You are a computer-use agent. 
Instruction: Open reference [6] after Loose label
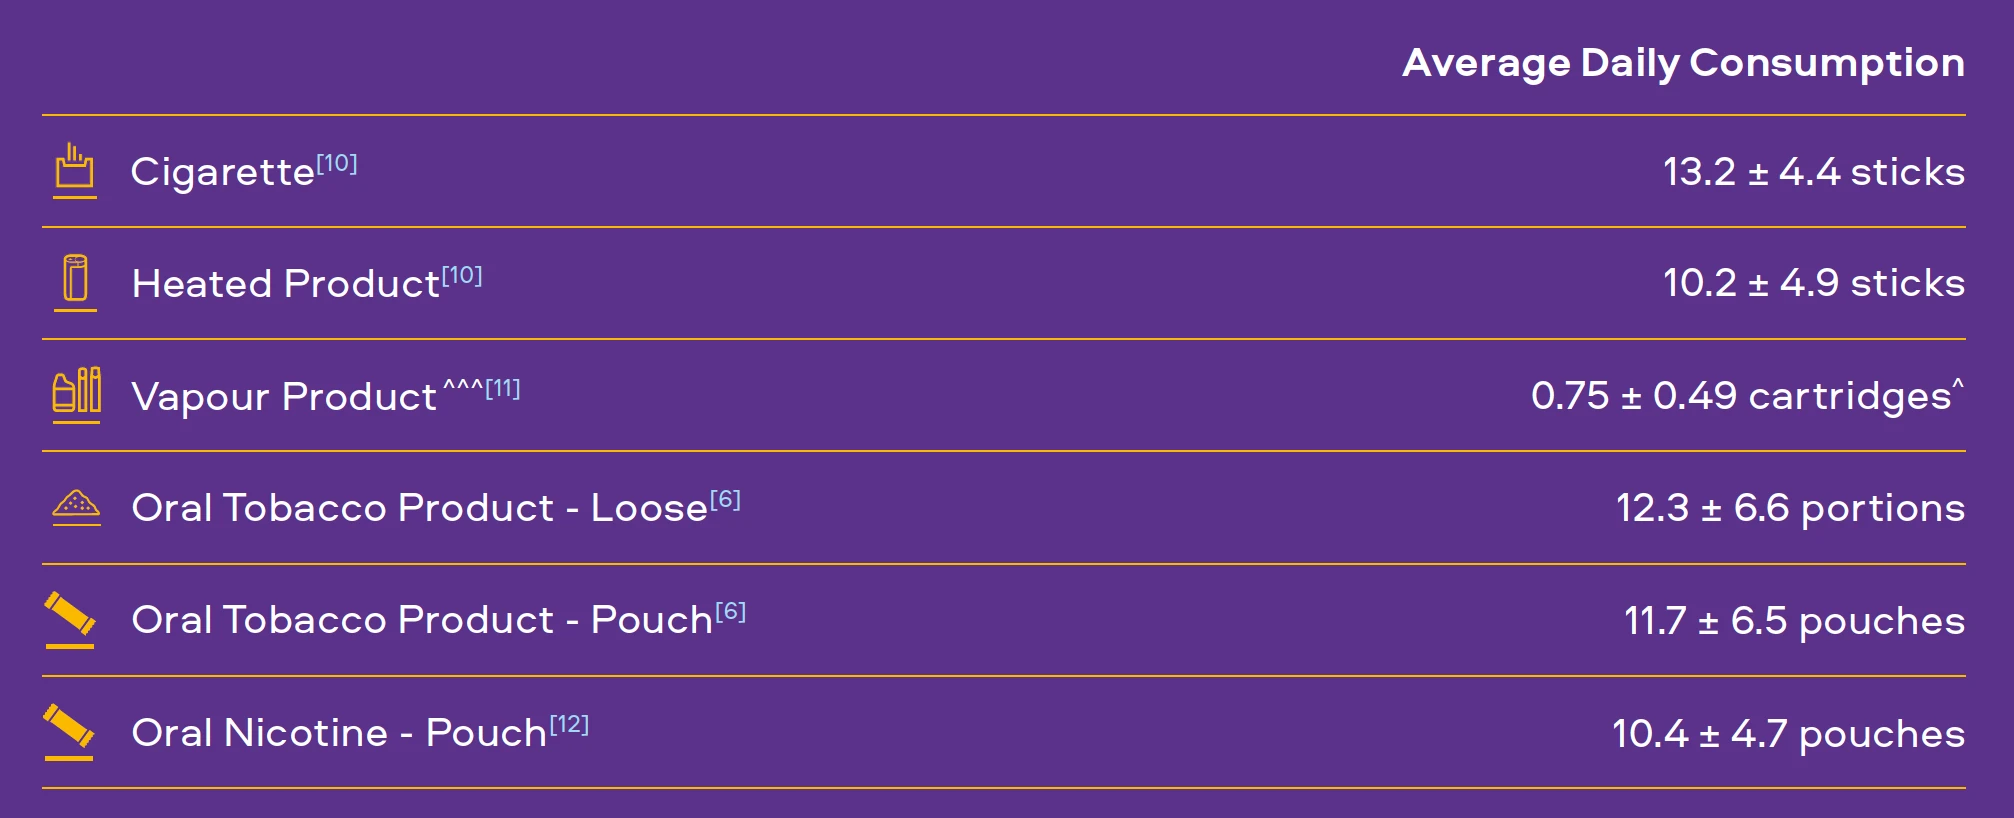point(725,499)
